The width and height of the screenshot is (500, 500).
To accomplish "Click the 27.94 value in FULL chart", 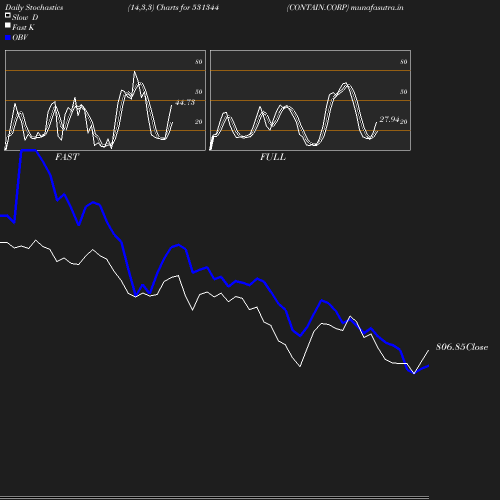I will (389, 119).
